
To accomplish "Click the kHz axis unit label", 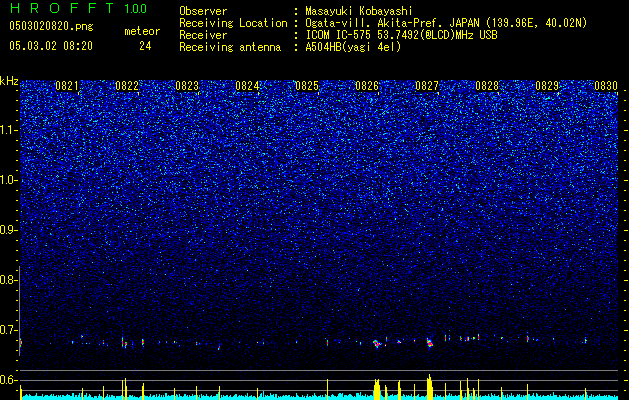I will tap(9, 81).
